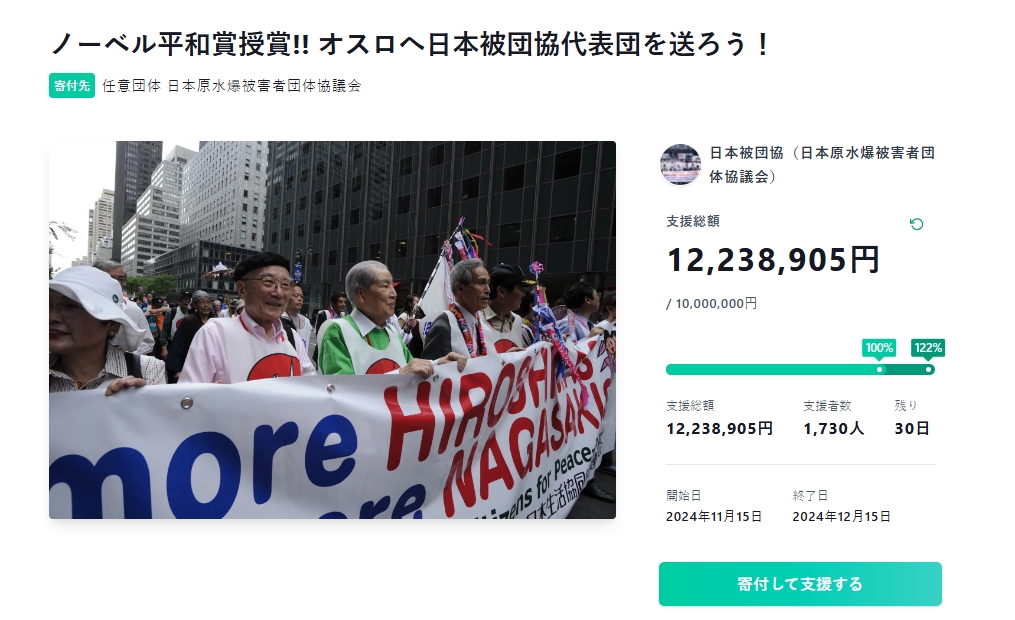Click the lower 支援総額 12,238,905円 figure
Image resolution: width=1015 pixels, height=620 pixels.
(x=719, y=428)
